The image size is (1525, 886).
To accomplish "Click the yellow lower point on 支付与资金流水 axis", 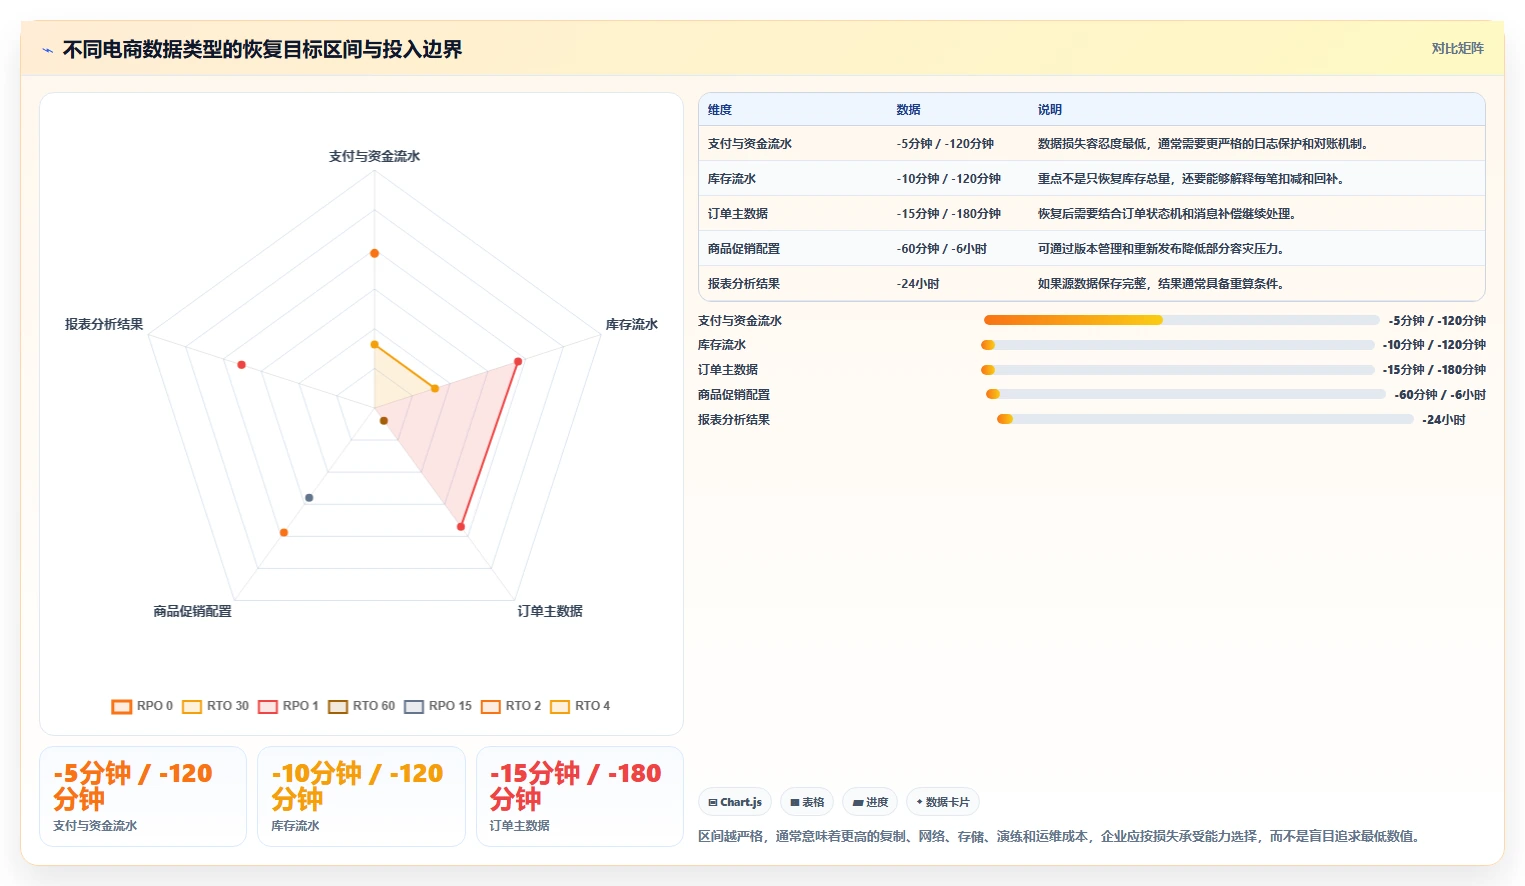I will pos(375,345).
